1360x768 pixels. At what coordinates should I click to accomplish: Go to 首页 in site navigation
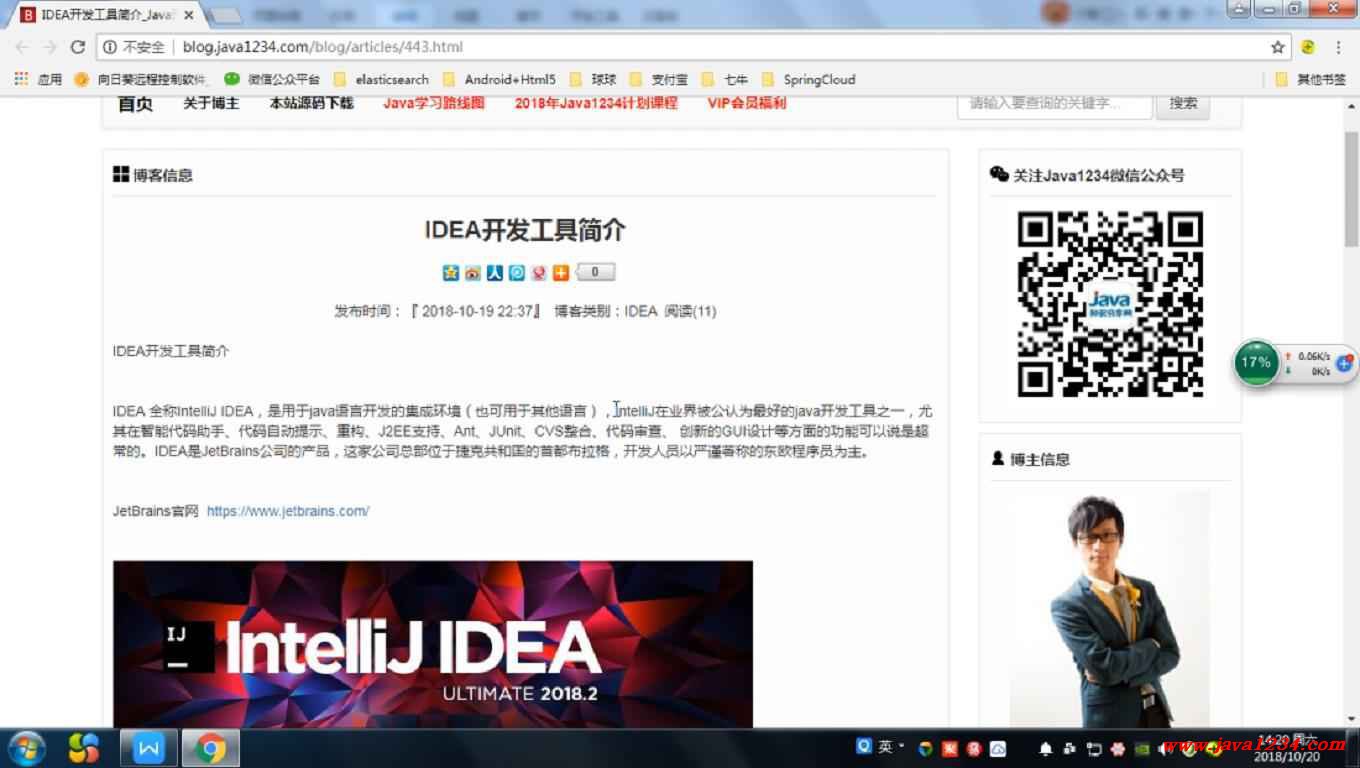135,103
